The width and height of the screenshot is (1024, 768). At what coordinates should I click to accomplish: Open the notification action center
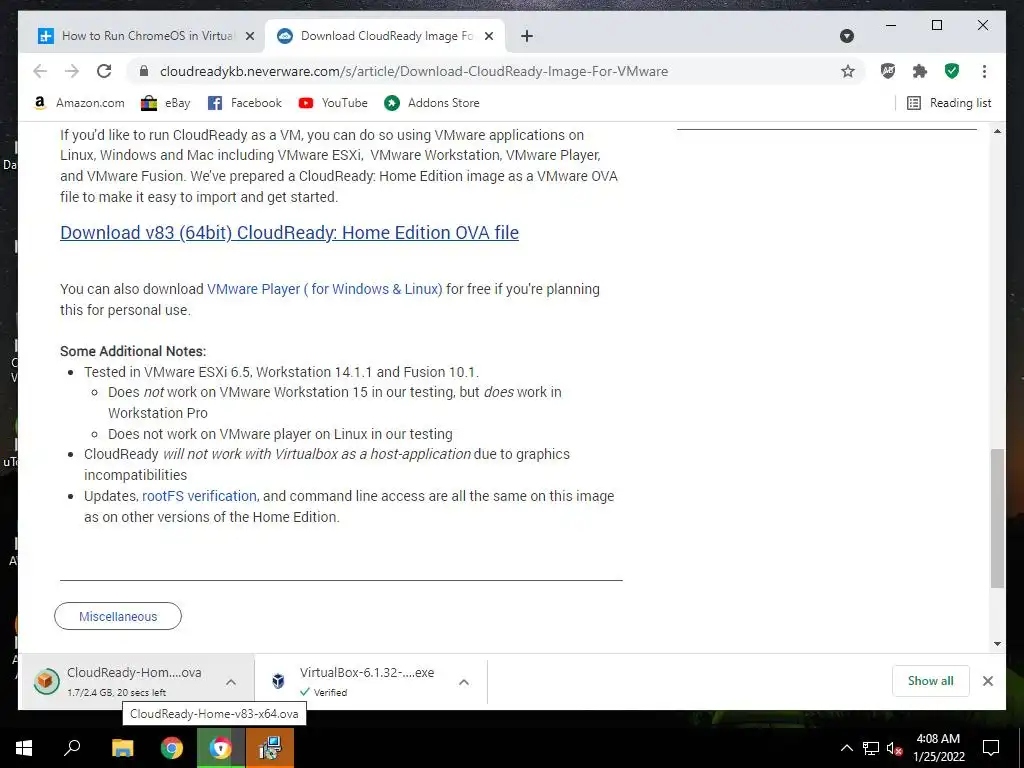[991, 748]
